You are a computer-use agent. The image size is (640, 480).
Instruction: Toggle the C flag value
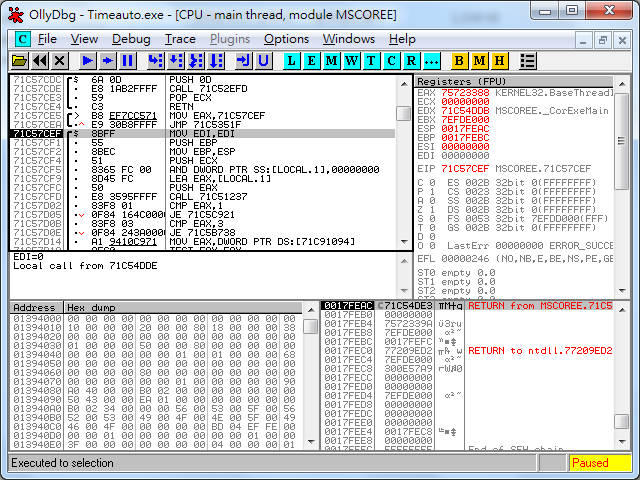pos(432,182)
